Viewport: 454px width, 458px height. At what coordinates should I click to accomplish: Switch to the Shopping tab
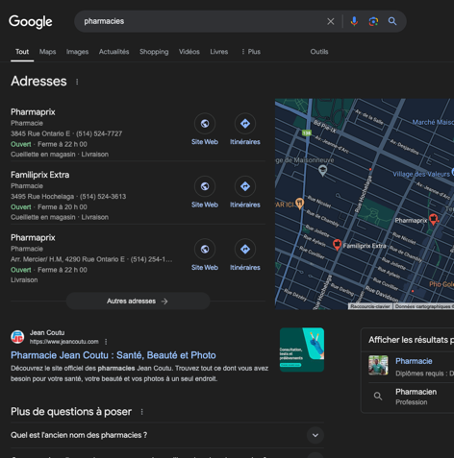tap(154, 52)
